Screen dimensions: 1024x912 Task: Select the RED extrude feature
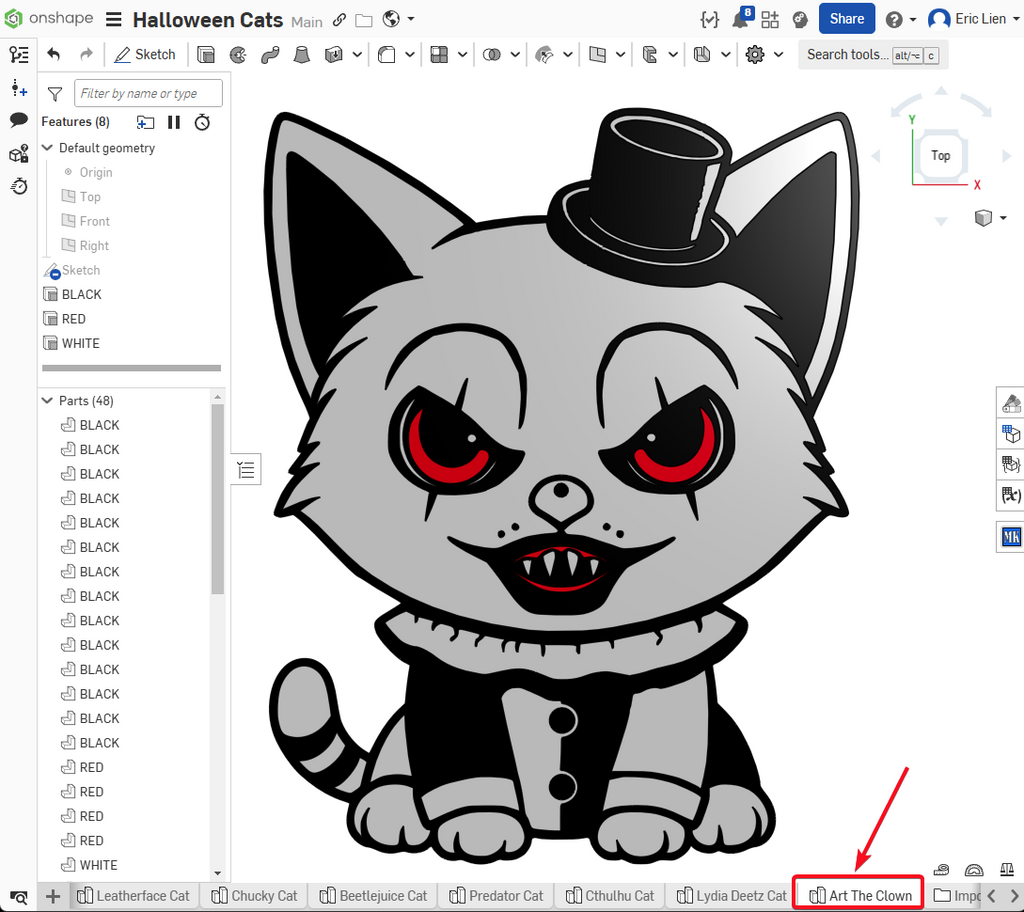click(x=73, y=319)
